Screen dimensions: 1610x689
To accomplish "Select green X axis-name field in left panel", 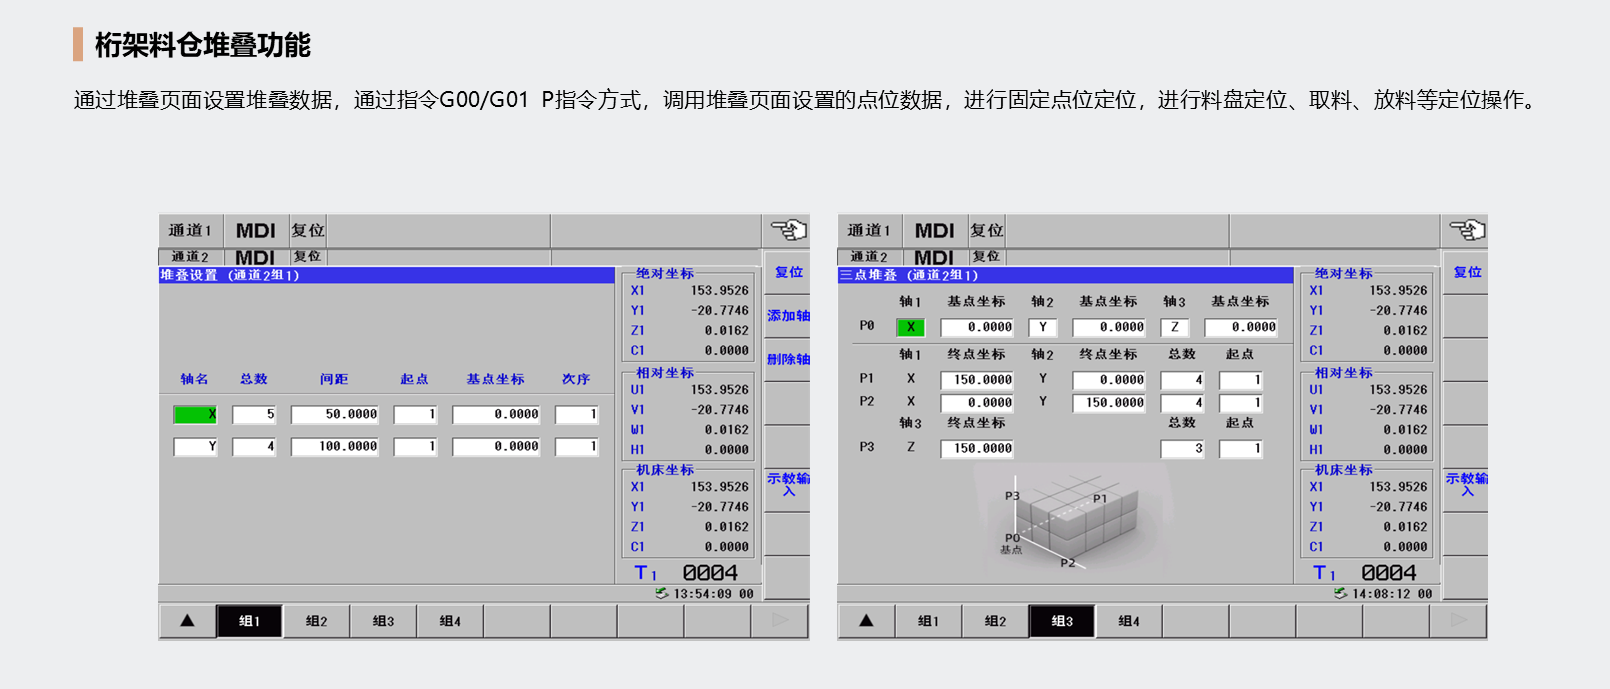I will (x=195, y=414).
